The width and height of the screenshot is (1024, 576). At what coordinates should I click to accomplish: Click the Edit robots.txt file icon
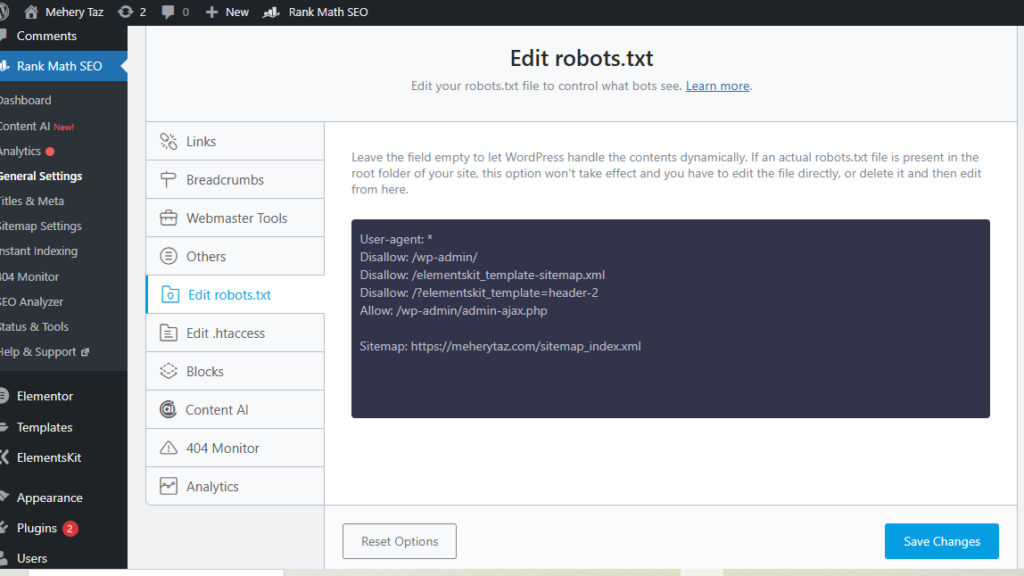(x=170, y=295)
